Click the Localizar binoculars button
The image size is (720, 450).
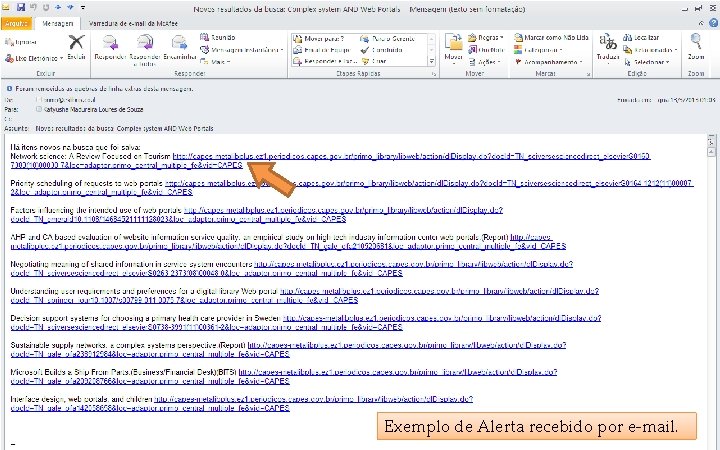[x=641, y=38]
